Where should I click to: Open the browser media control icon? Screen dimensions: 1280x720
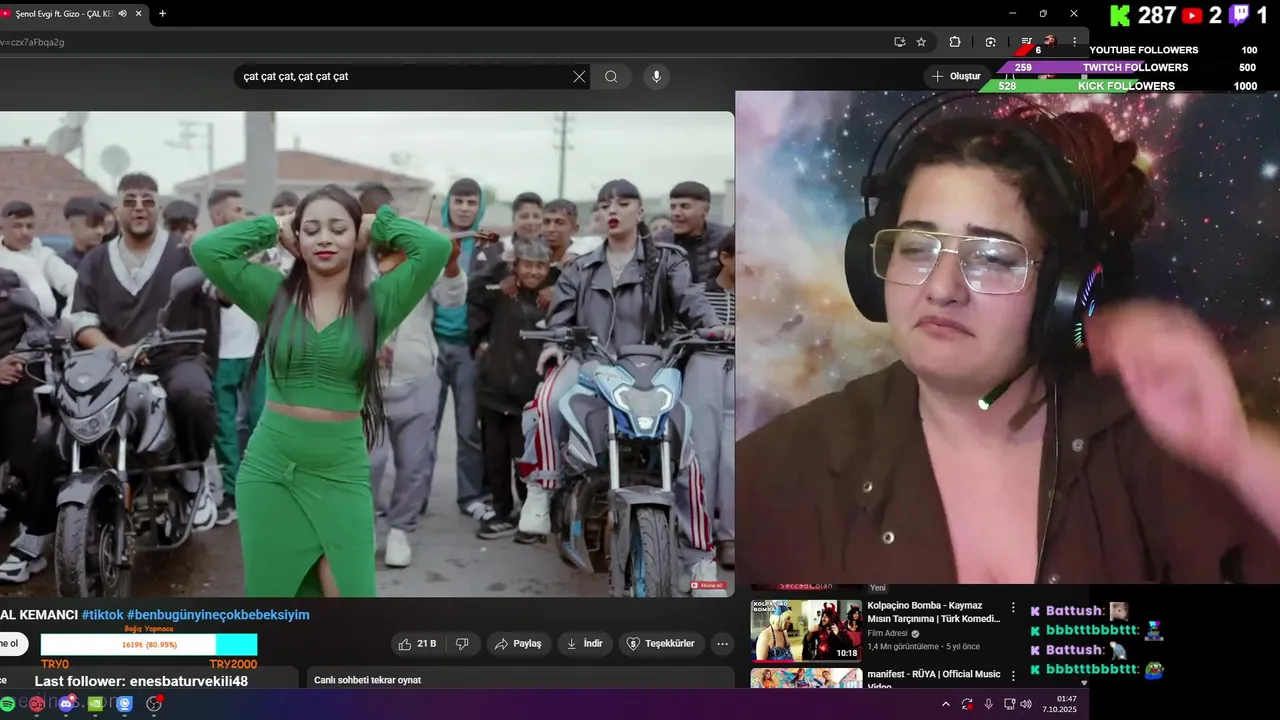1026,42
